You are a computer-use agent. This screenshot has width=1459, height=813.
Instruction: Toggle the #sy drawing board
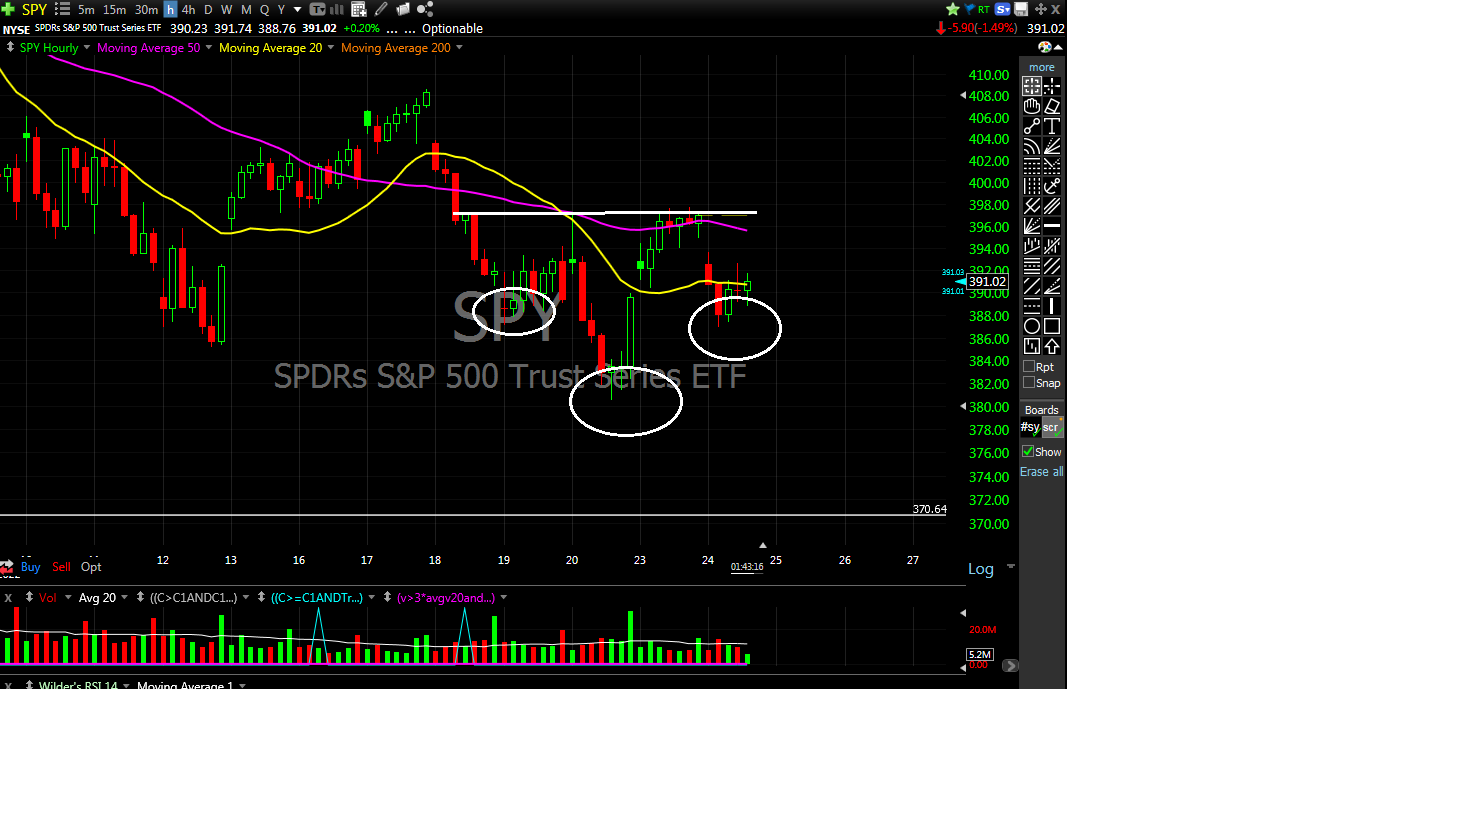[1030, 427]
